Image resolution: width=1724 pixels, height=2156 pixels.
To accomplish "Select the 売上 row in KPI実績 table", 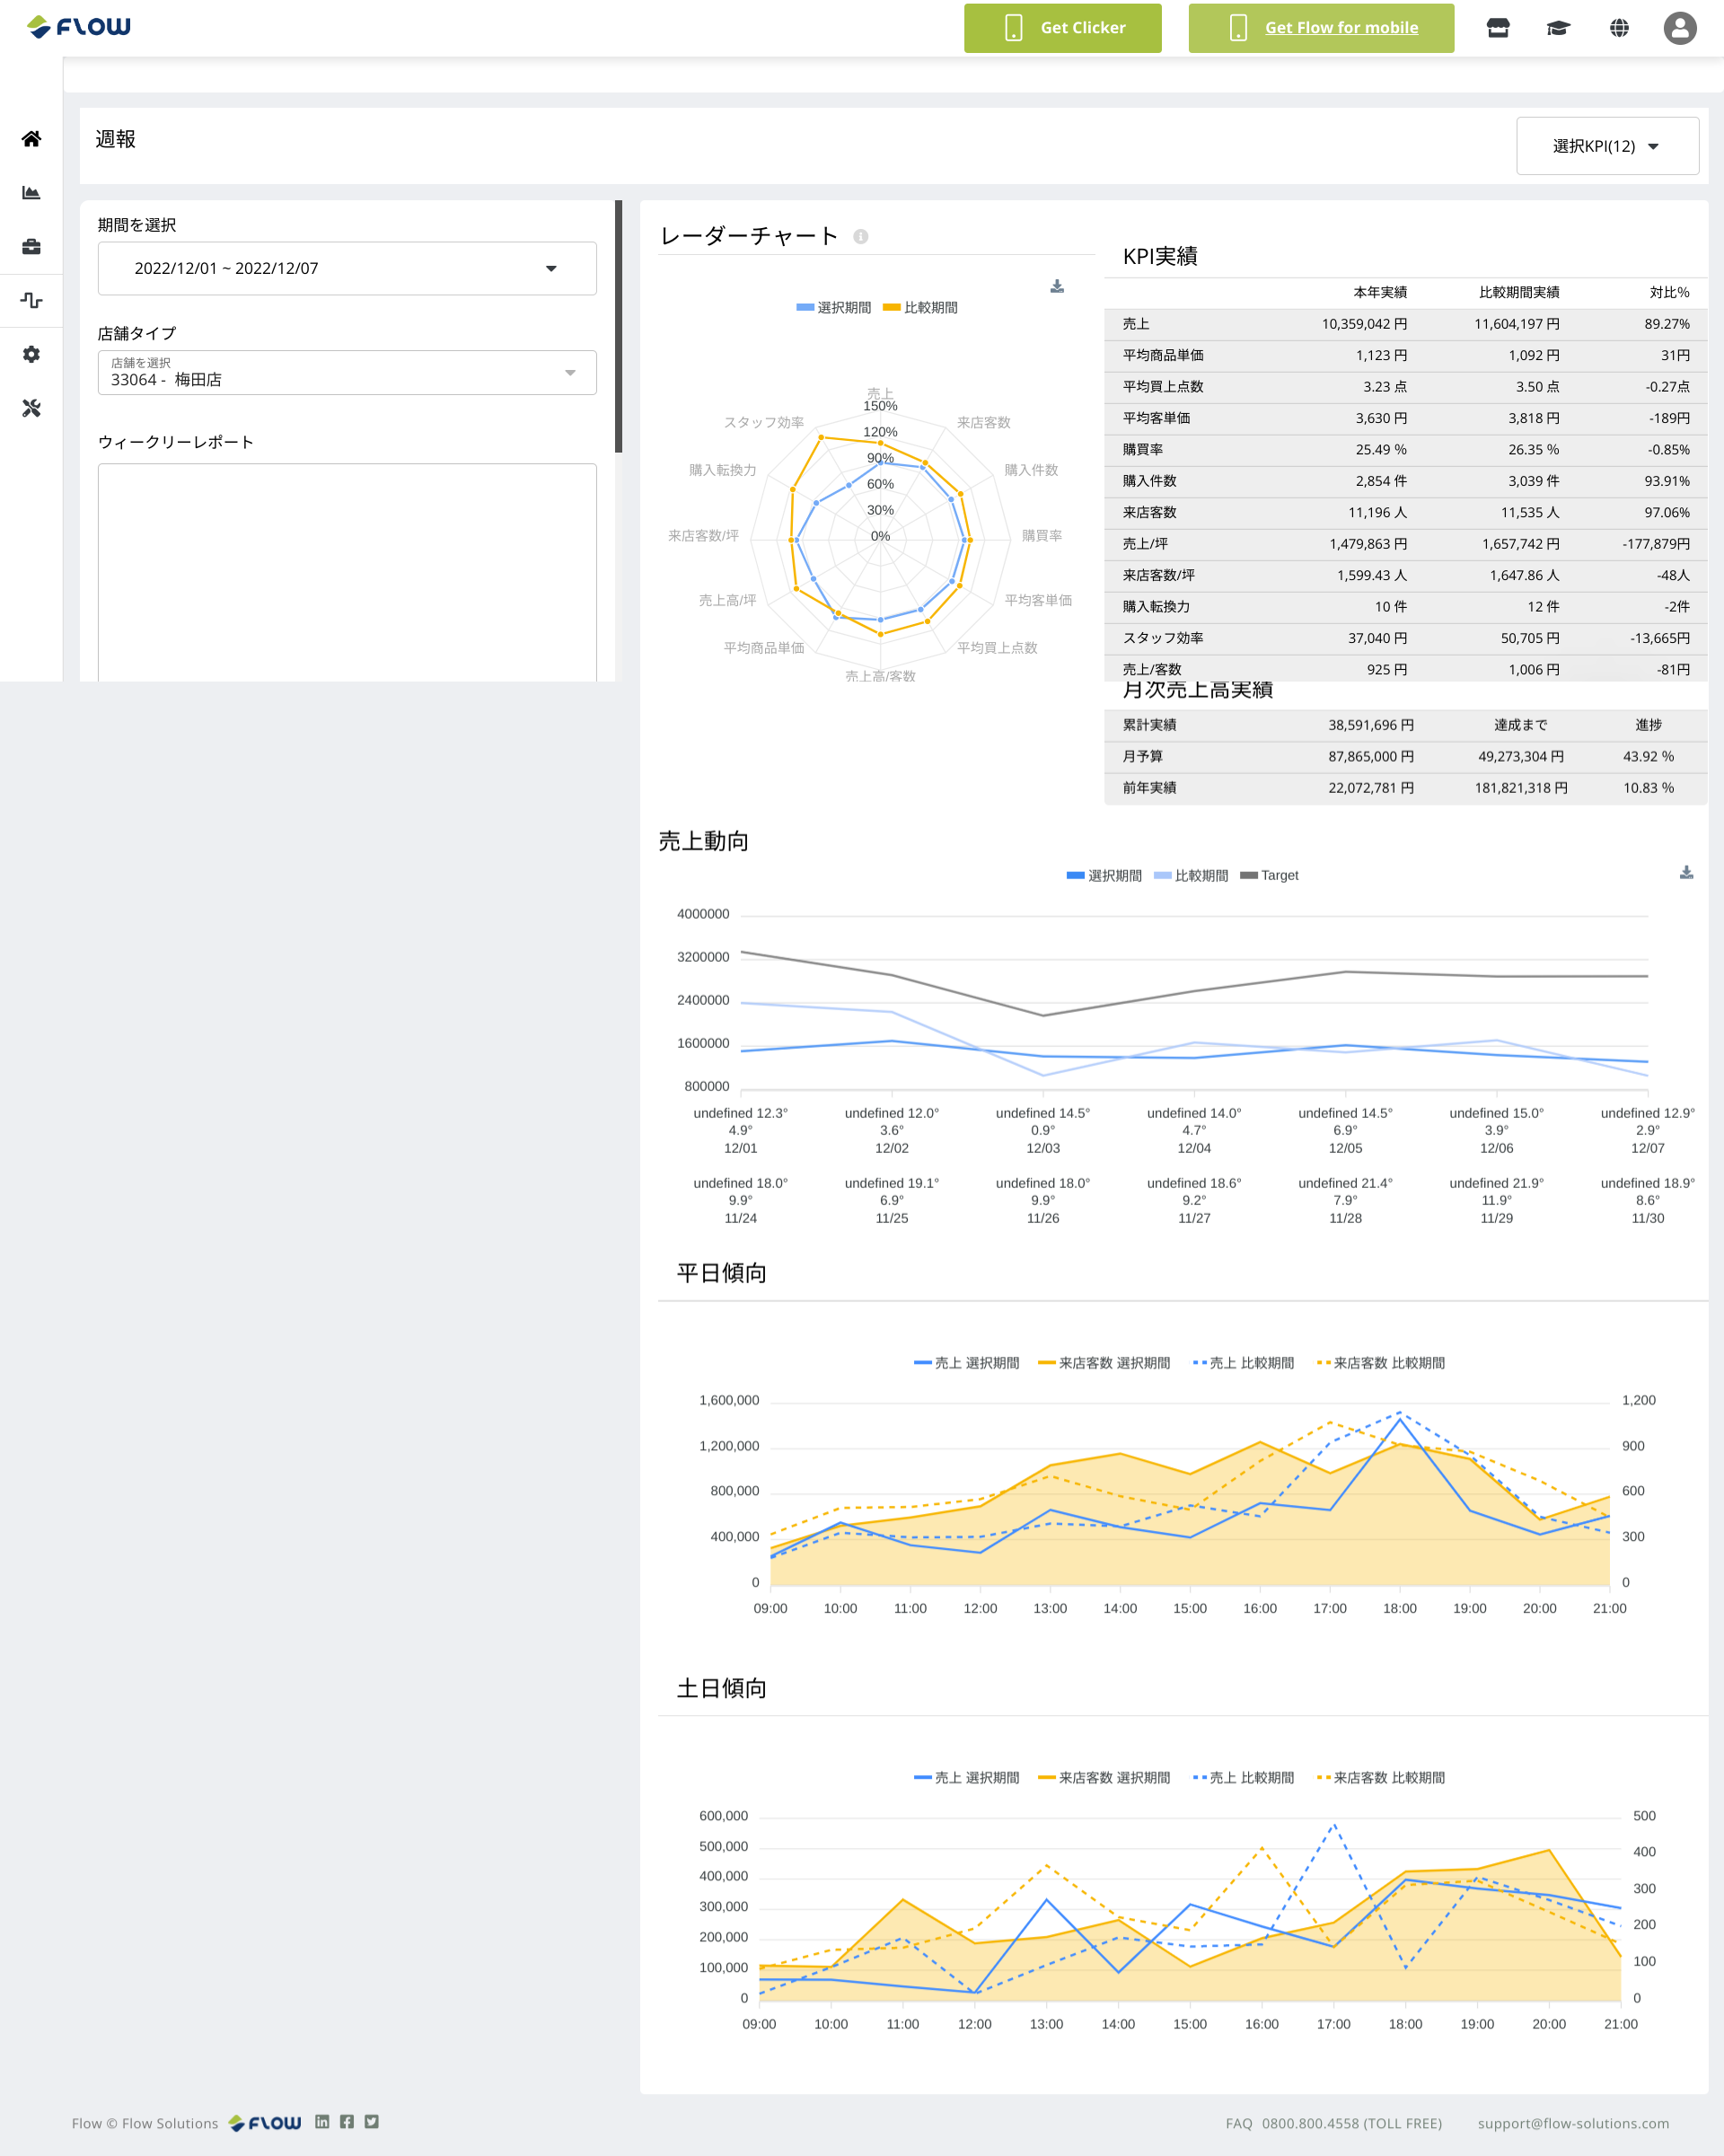I will [1405, 324].
